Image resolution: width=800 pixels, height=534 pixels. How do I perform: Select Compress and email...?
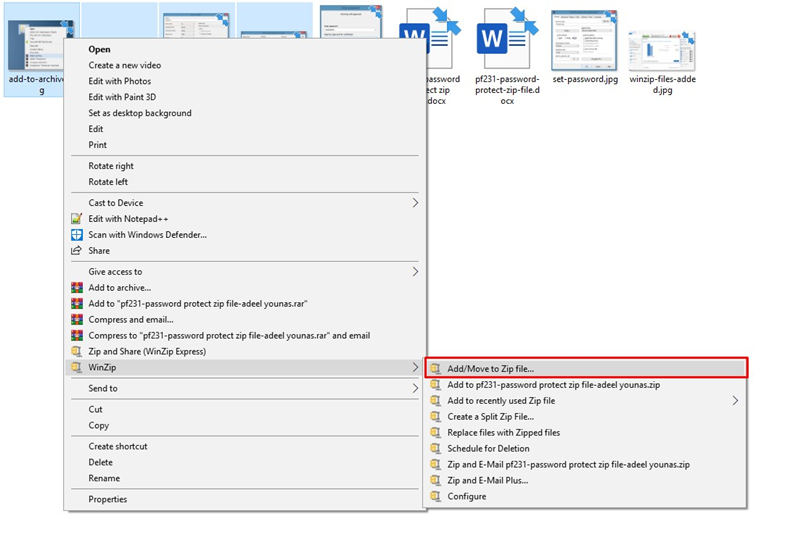pyautogui.click(x=131, y=320)
